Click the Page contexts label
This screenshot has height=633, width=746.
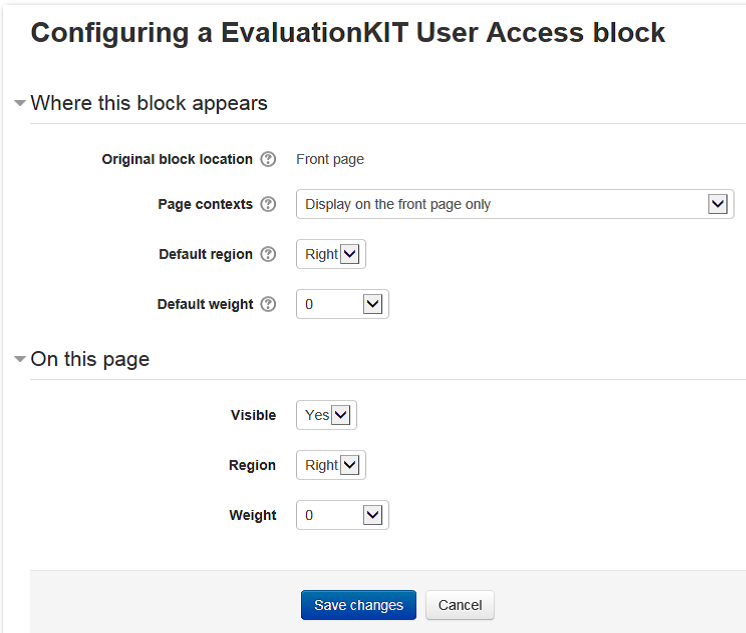(x=205, y=204)
